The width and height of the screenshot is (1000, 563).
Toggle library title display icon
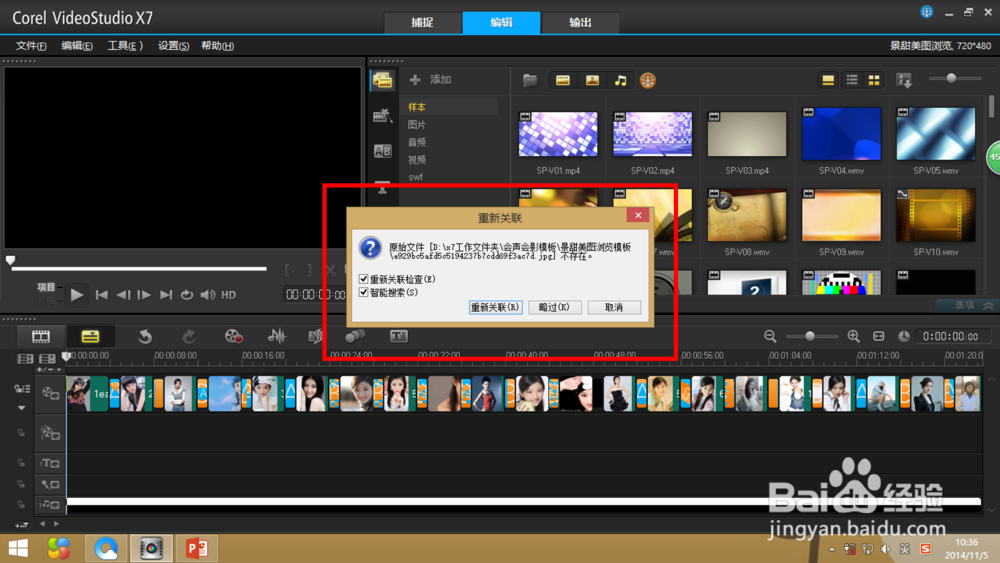pyautogui.click(x=828, y=80)
